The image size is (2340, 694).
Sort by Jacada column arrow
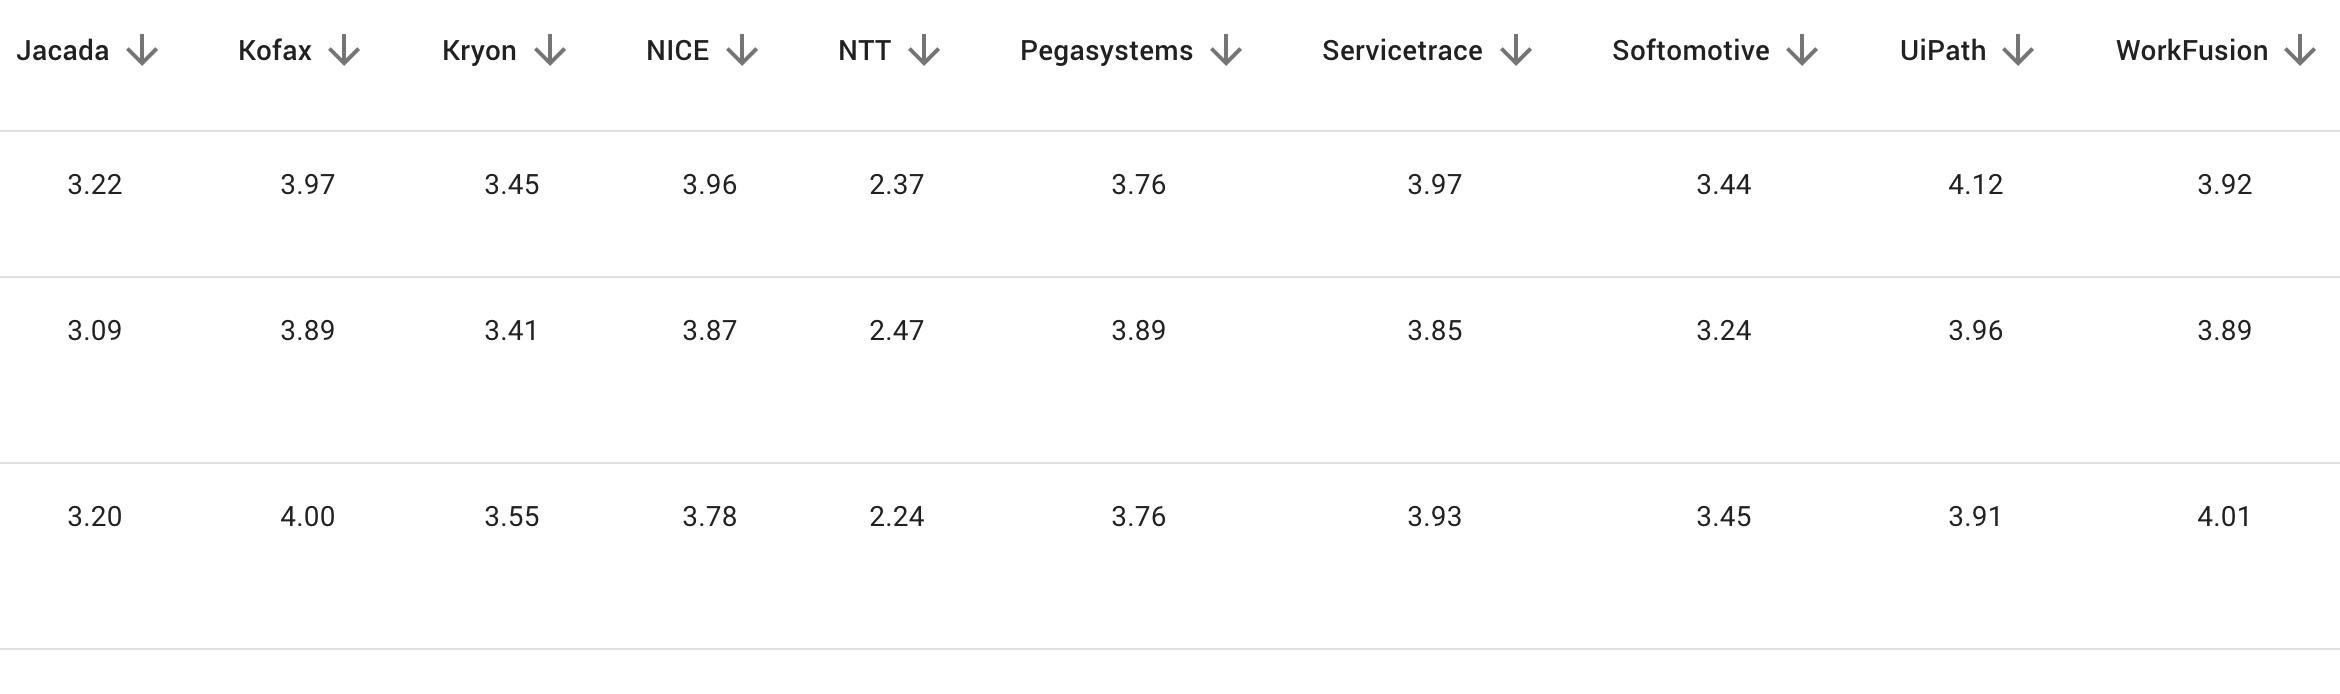(142, 51)
